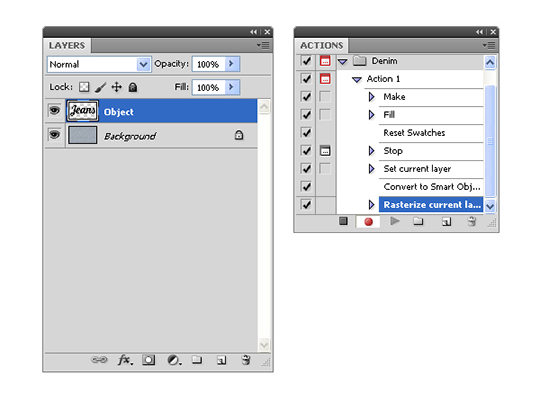Screen dimensions: 540x394
Task: Click the red Begin recording button
Action: 368,222
